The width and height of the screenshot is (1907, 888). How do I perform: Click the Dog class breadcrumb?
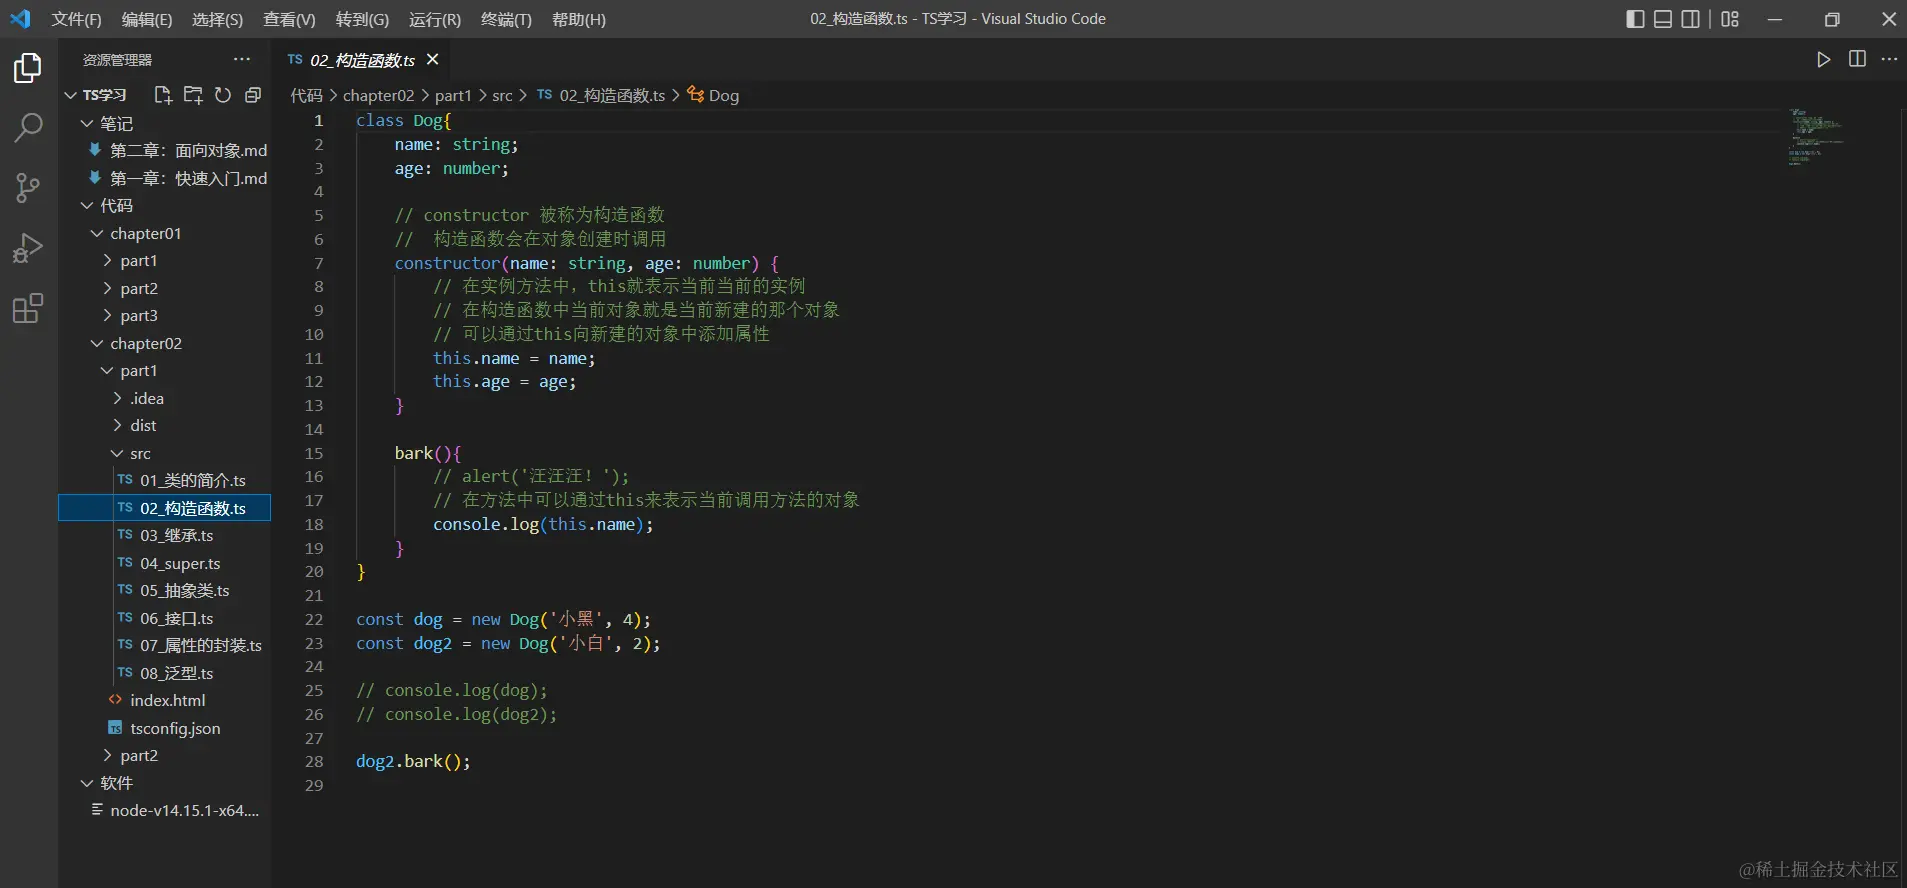(x=714, y=95)
